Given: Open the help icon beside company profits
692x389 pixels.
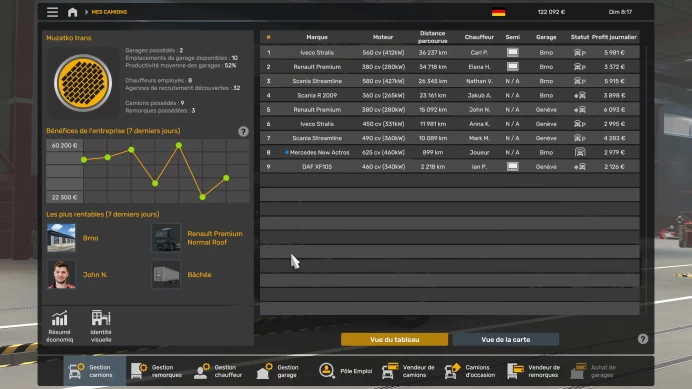Looking at the screenshot, I should (243, 131).
